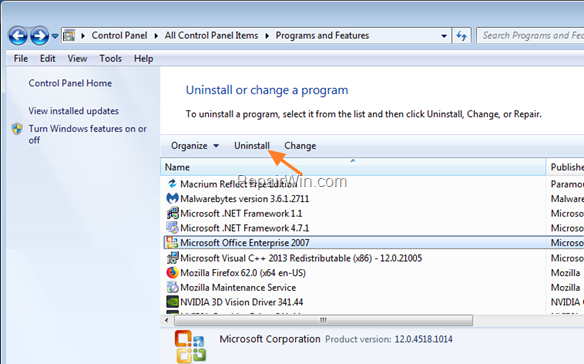The width and height of the screenshot is (584, 364).
Task: Click the horizontal scrollbar thumb
Action: pos(323,320)
